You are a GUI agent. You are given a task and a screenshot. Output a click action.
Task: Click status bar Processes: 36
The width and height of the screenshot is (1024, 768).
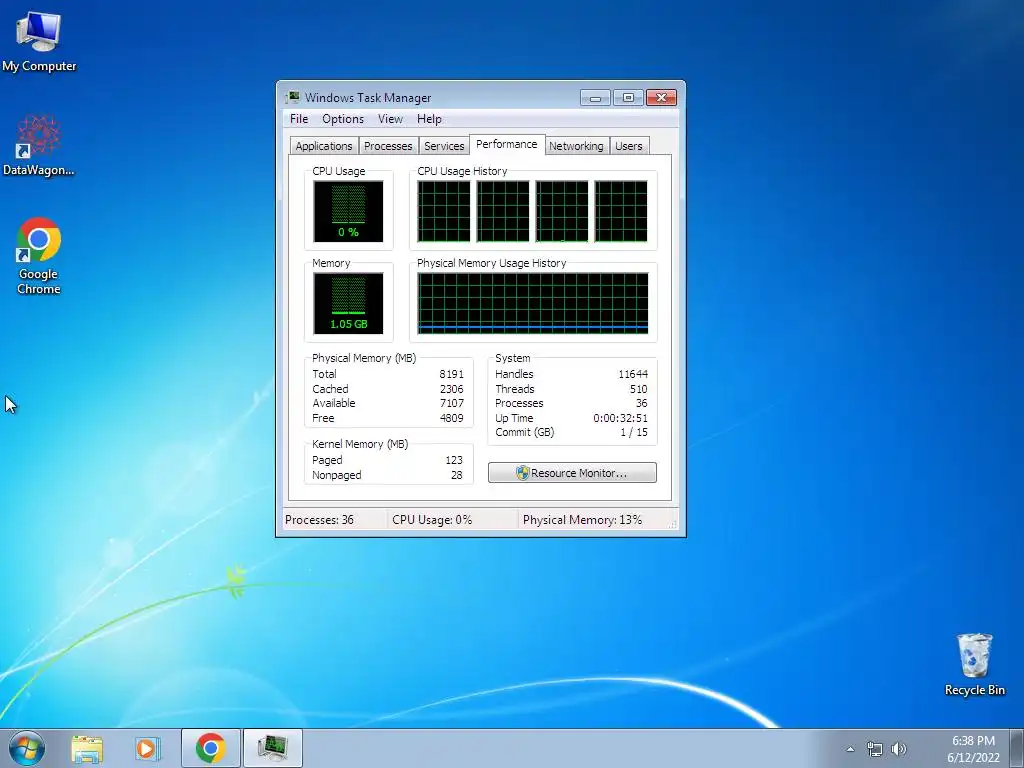319,520
